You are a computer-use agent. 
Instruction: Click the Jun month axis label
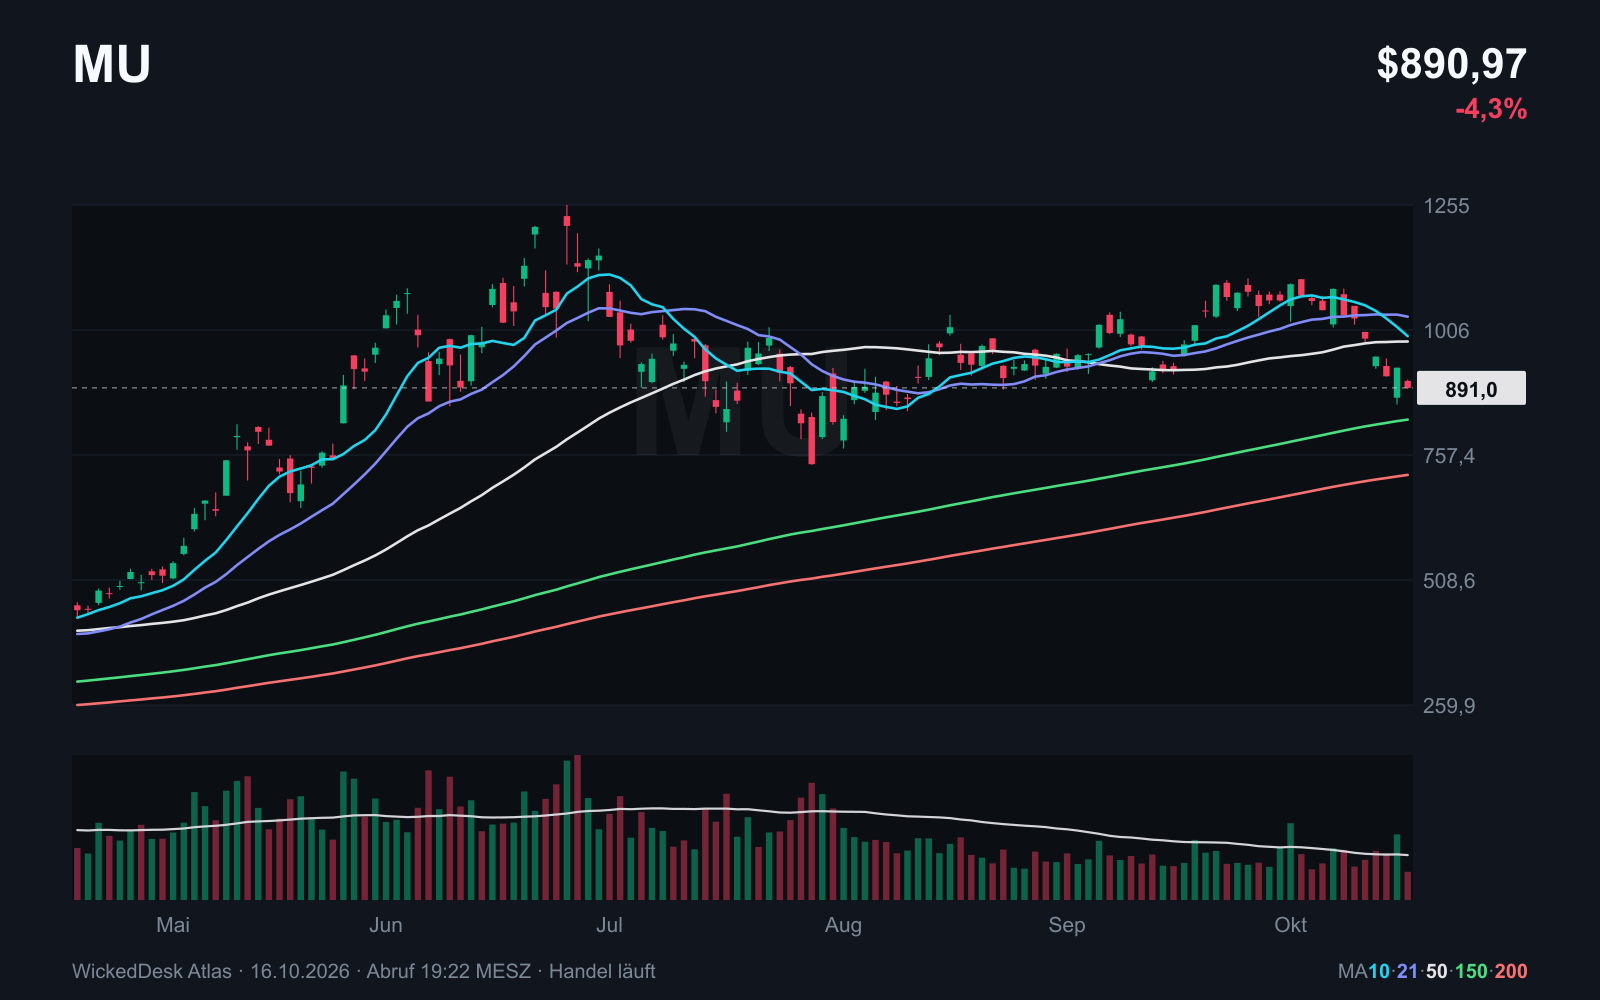[386, 925]
